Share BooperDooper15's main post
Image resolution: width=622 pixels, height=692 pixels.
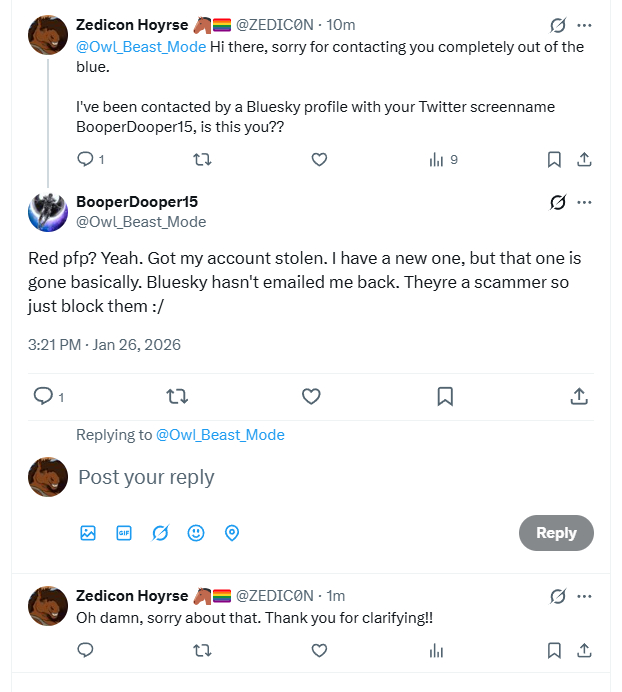click(x=579, y=397)
